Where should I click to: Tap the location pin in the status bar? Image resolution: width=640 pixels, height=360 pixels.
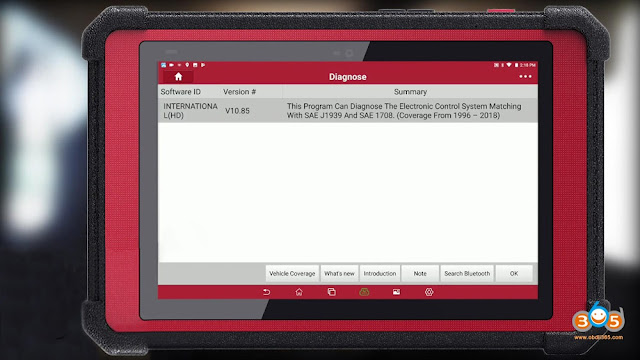[187, 65]
